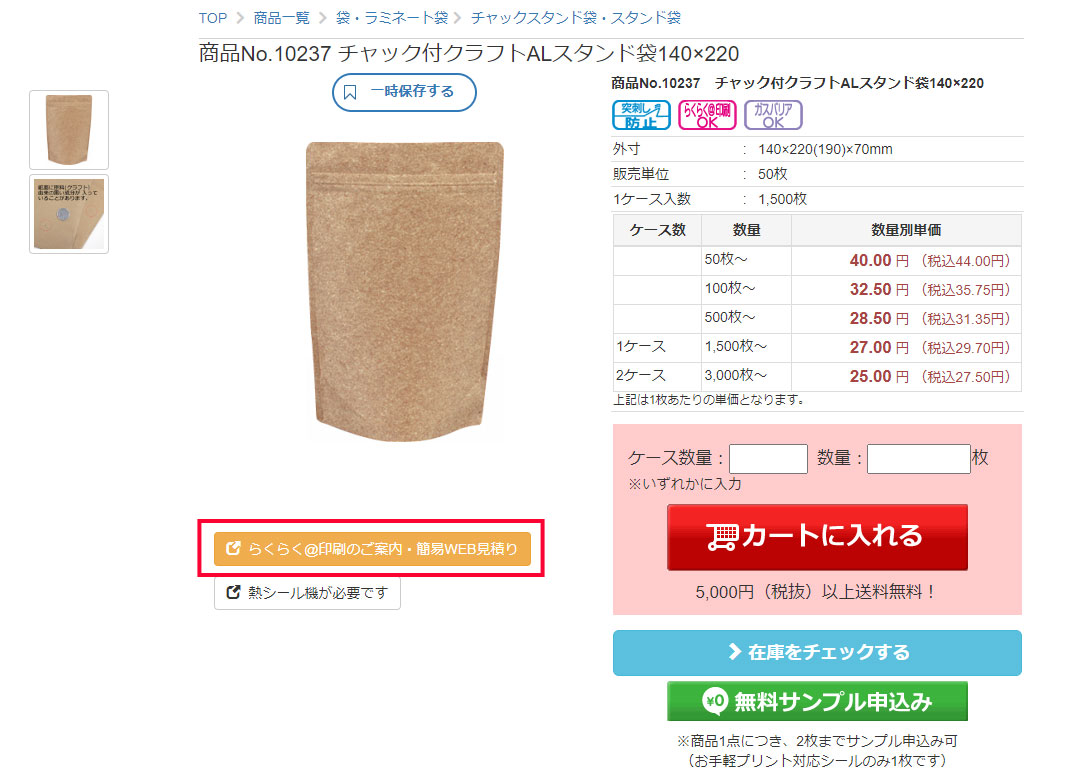Click the ¥0 icon on the free sample button
Image resolution: width=1080 pixels, height=780 pixels.
click(715, 701)
